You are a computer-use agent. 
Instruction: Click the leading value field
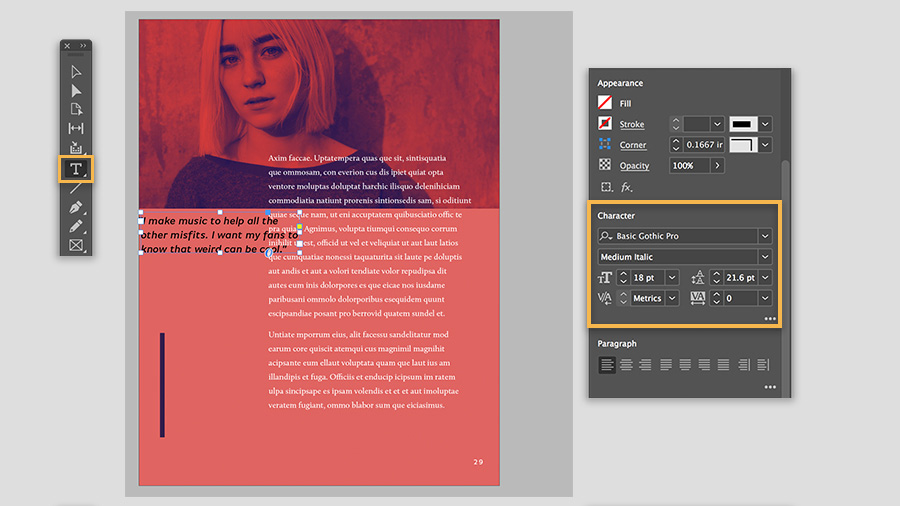click(740, 278)
